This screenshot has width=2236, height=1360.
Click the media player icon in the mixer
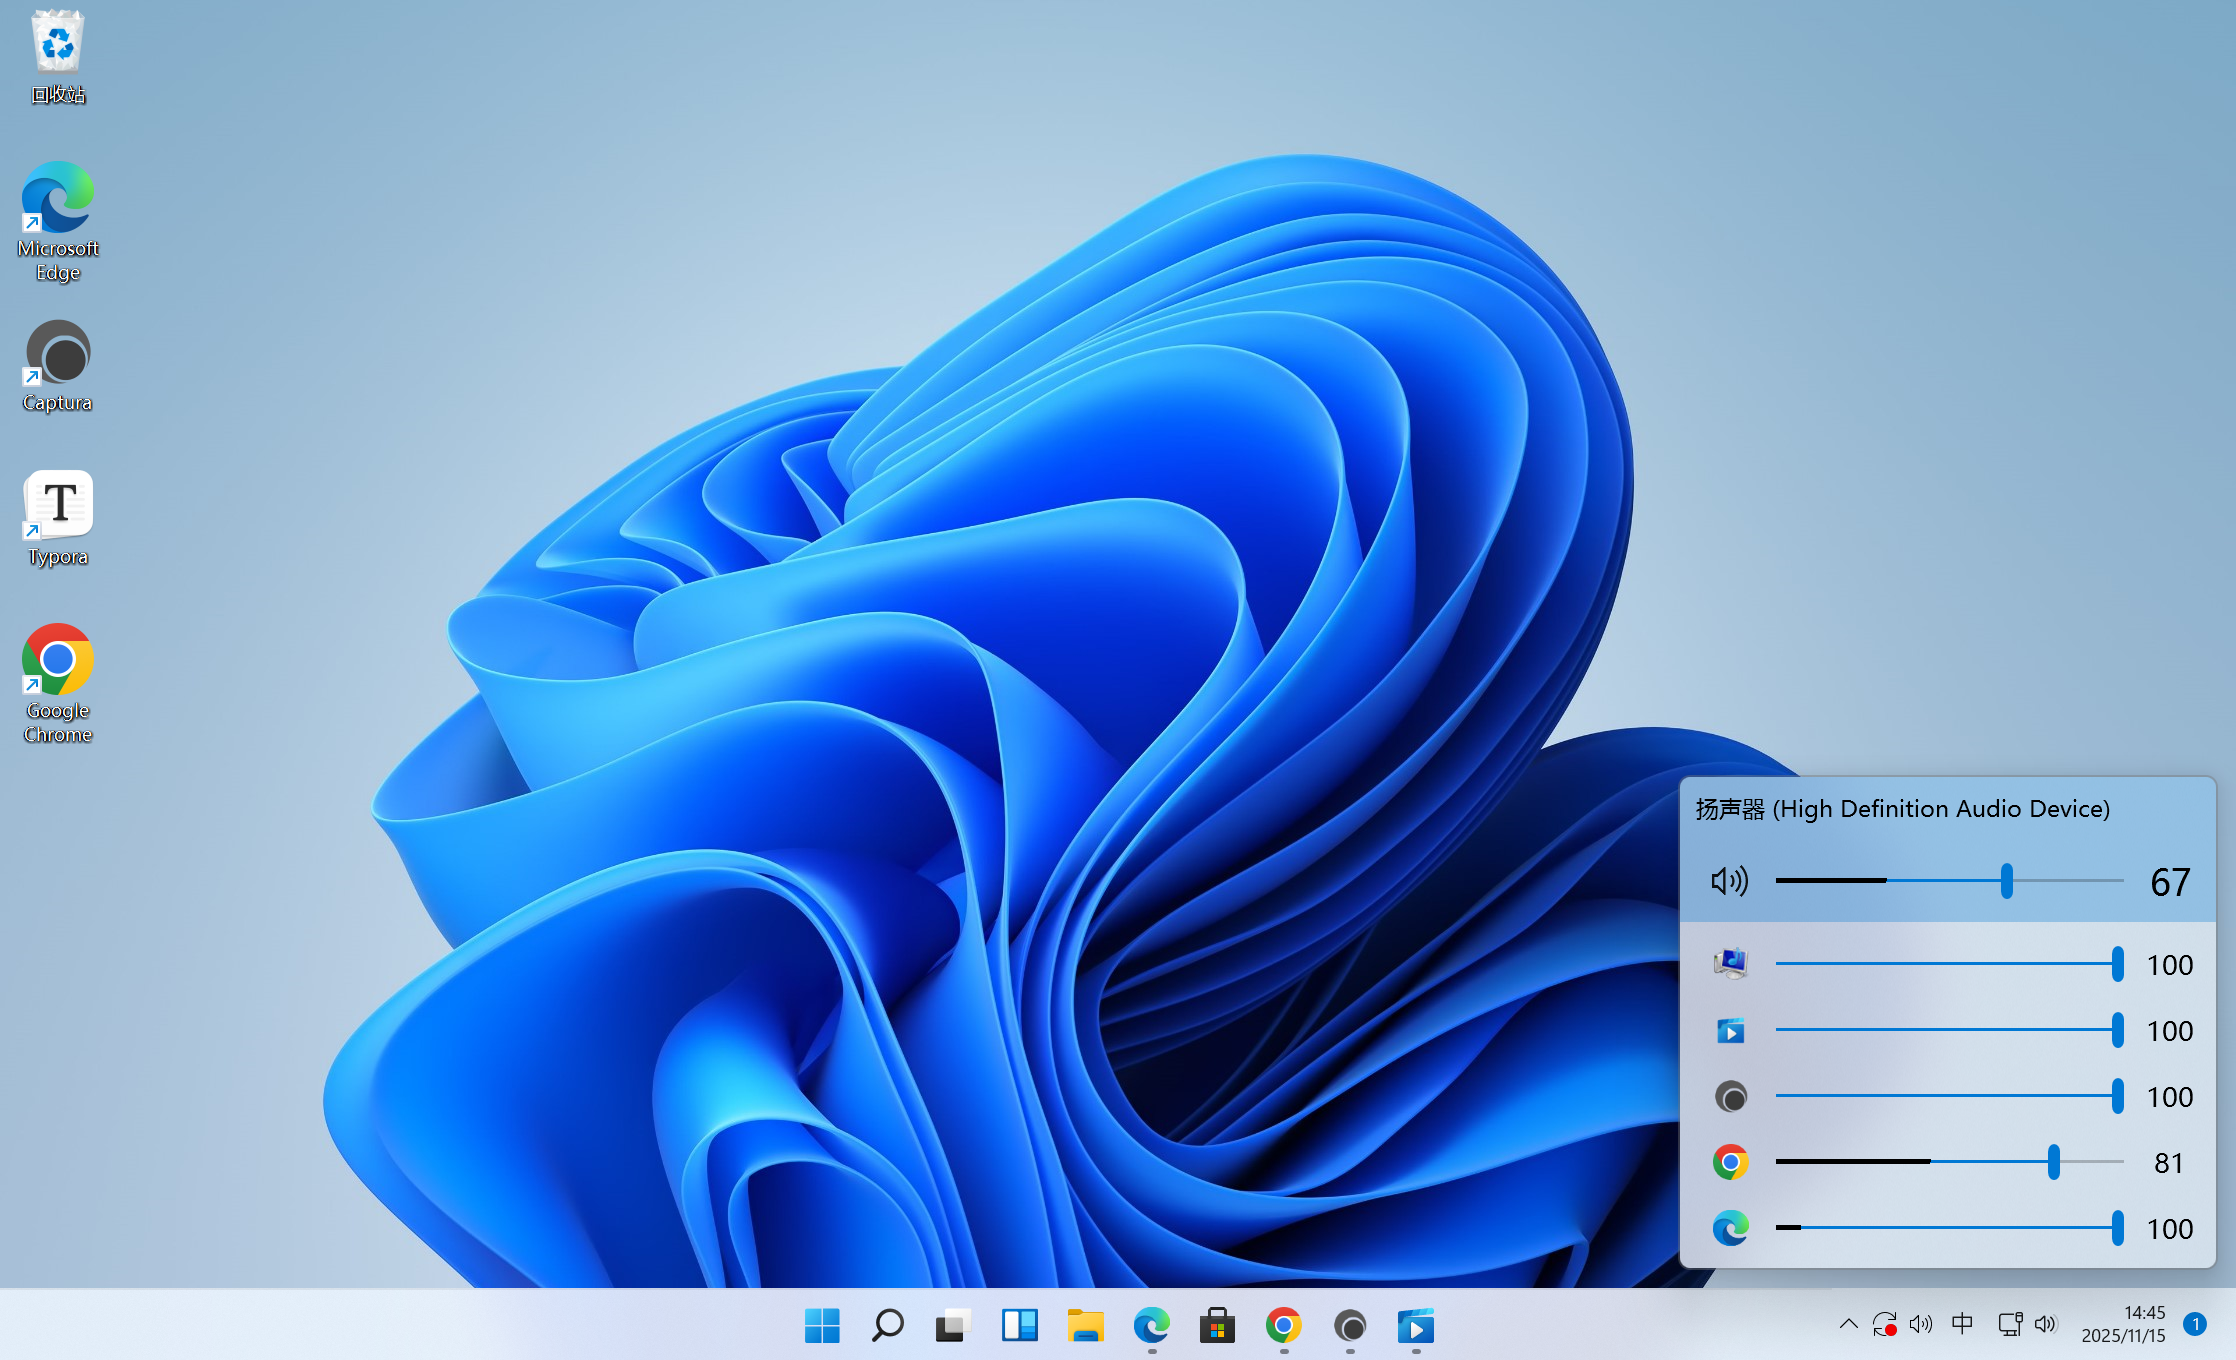[1730, 1030]
